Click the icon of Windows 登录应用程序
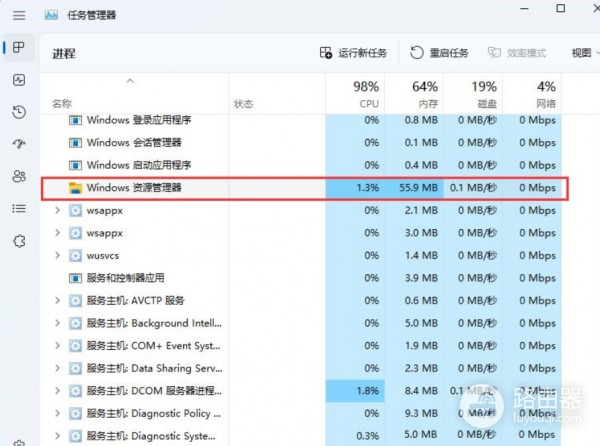 pos(75,120)
